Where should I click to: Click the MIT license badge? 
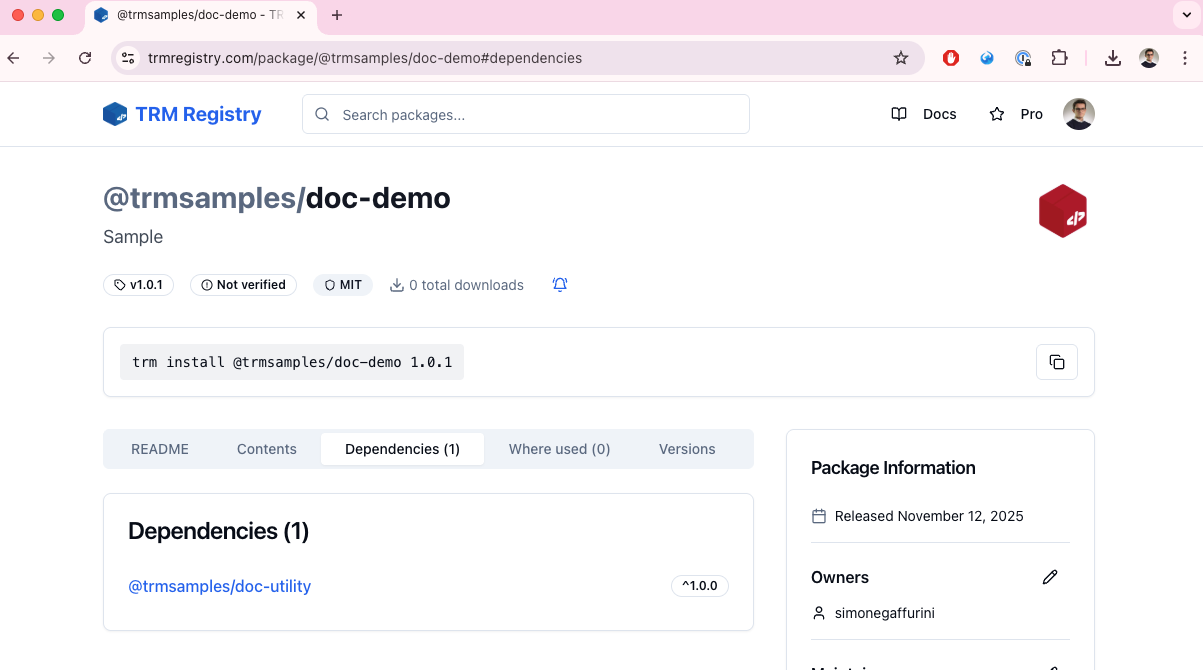click(x=343, y=285)
